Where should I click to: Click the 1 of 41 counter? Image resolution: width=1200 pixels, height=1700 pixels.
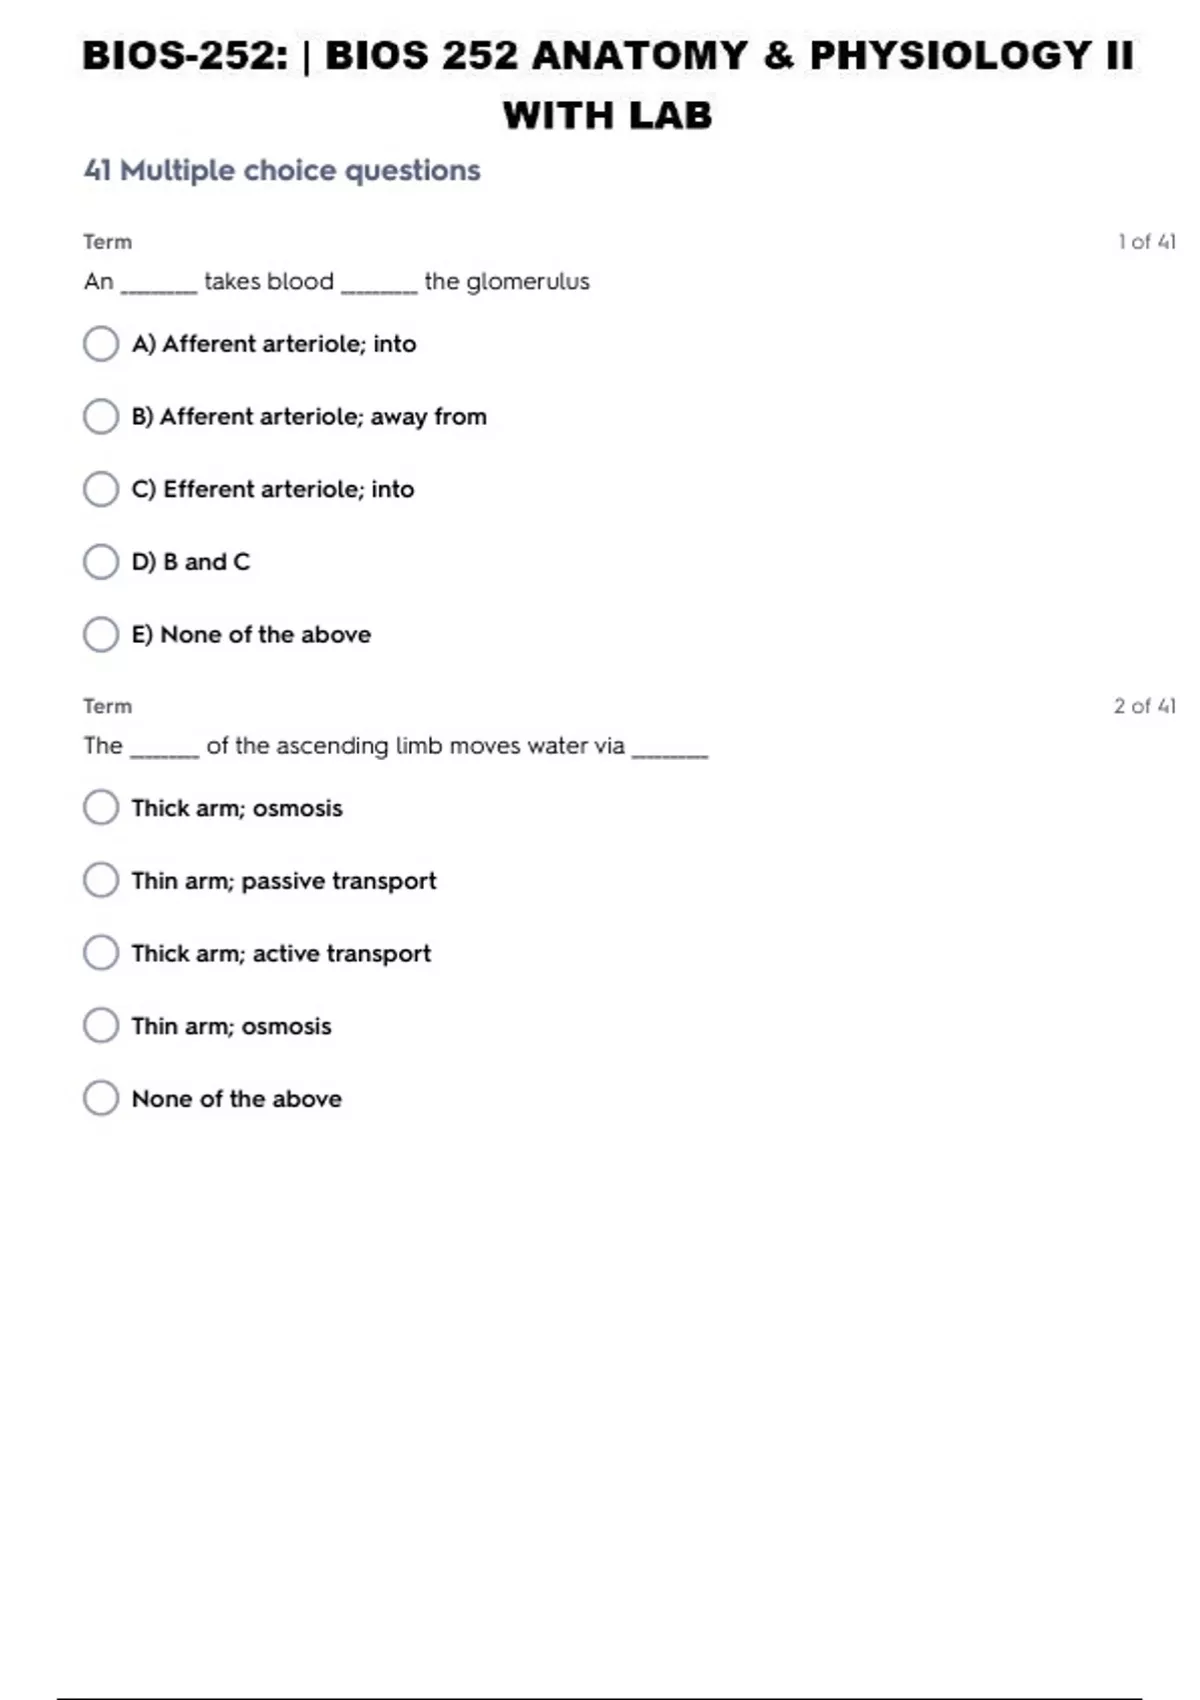(x=1146, y=242)
